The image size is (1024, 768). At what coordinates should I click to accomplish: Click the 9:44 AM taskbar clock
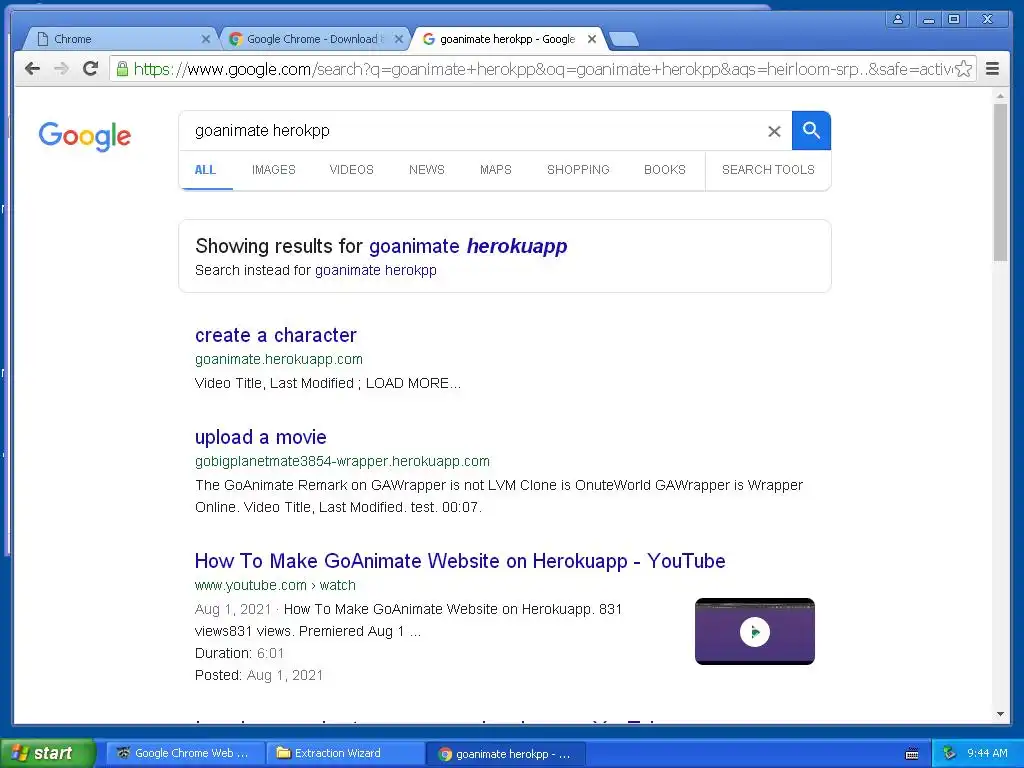pos(987,753)
